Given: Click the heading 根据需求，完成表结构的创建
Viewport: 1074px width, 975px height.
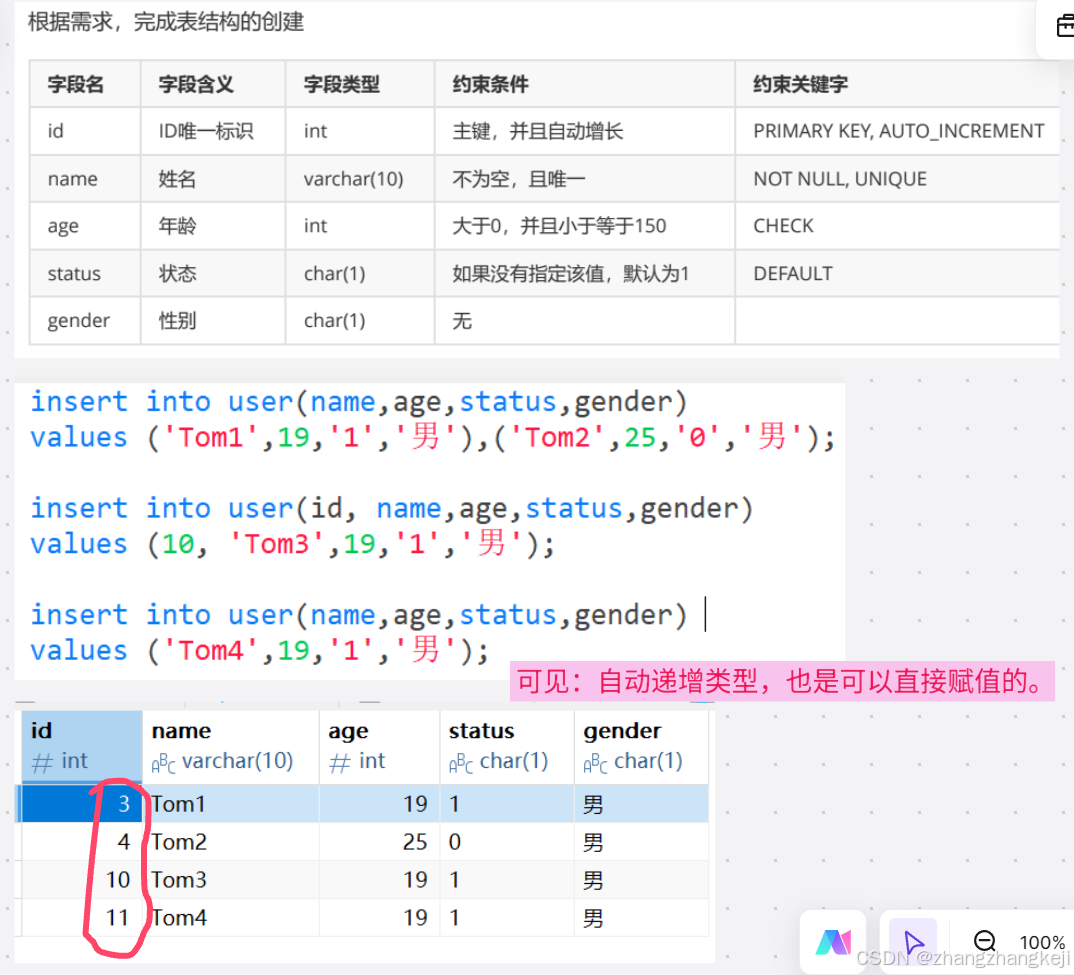Looking at the screenshot, I should 166,22.
